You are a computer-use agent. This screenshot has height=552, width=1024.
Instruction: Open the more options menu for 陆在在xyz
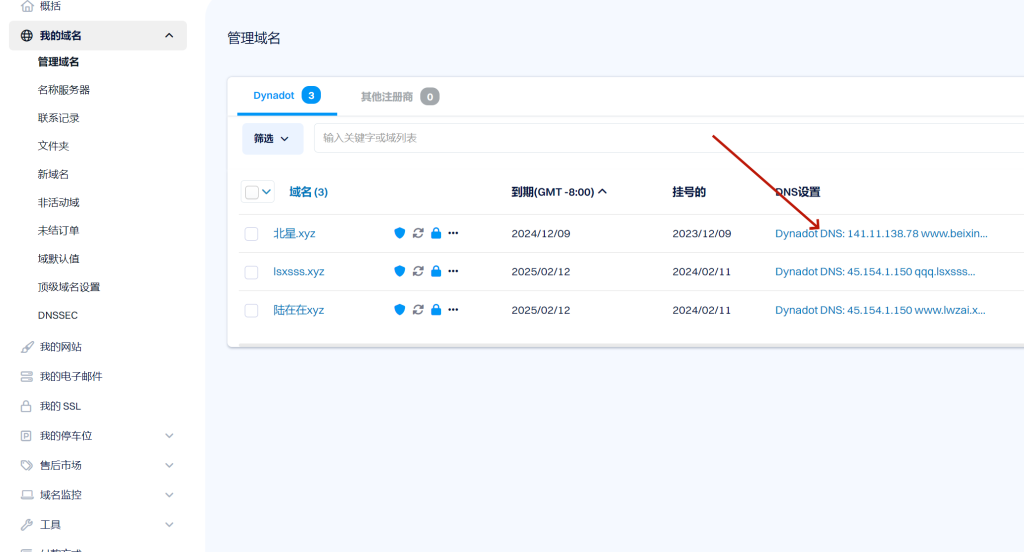tap(453, 310)
